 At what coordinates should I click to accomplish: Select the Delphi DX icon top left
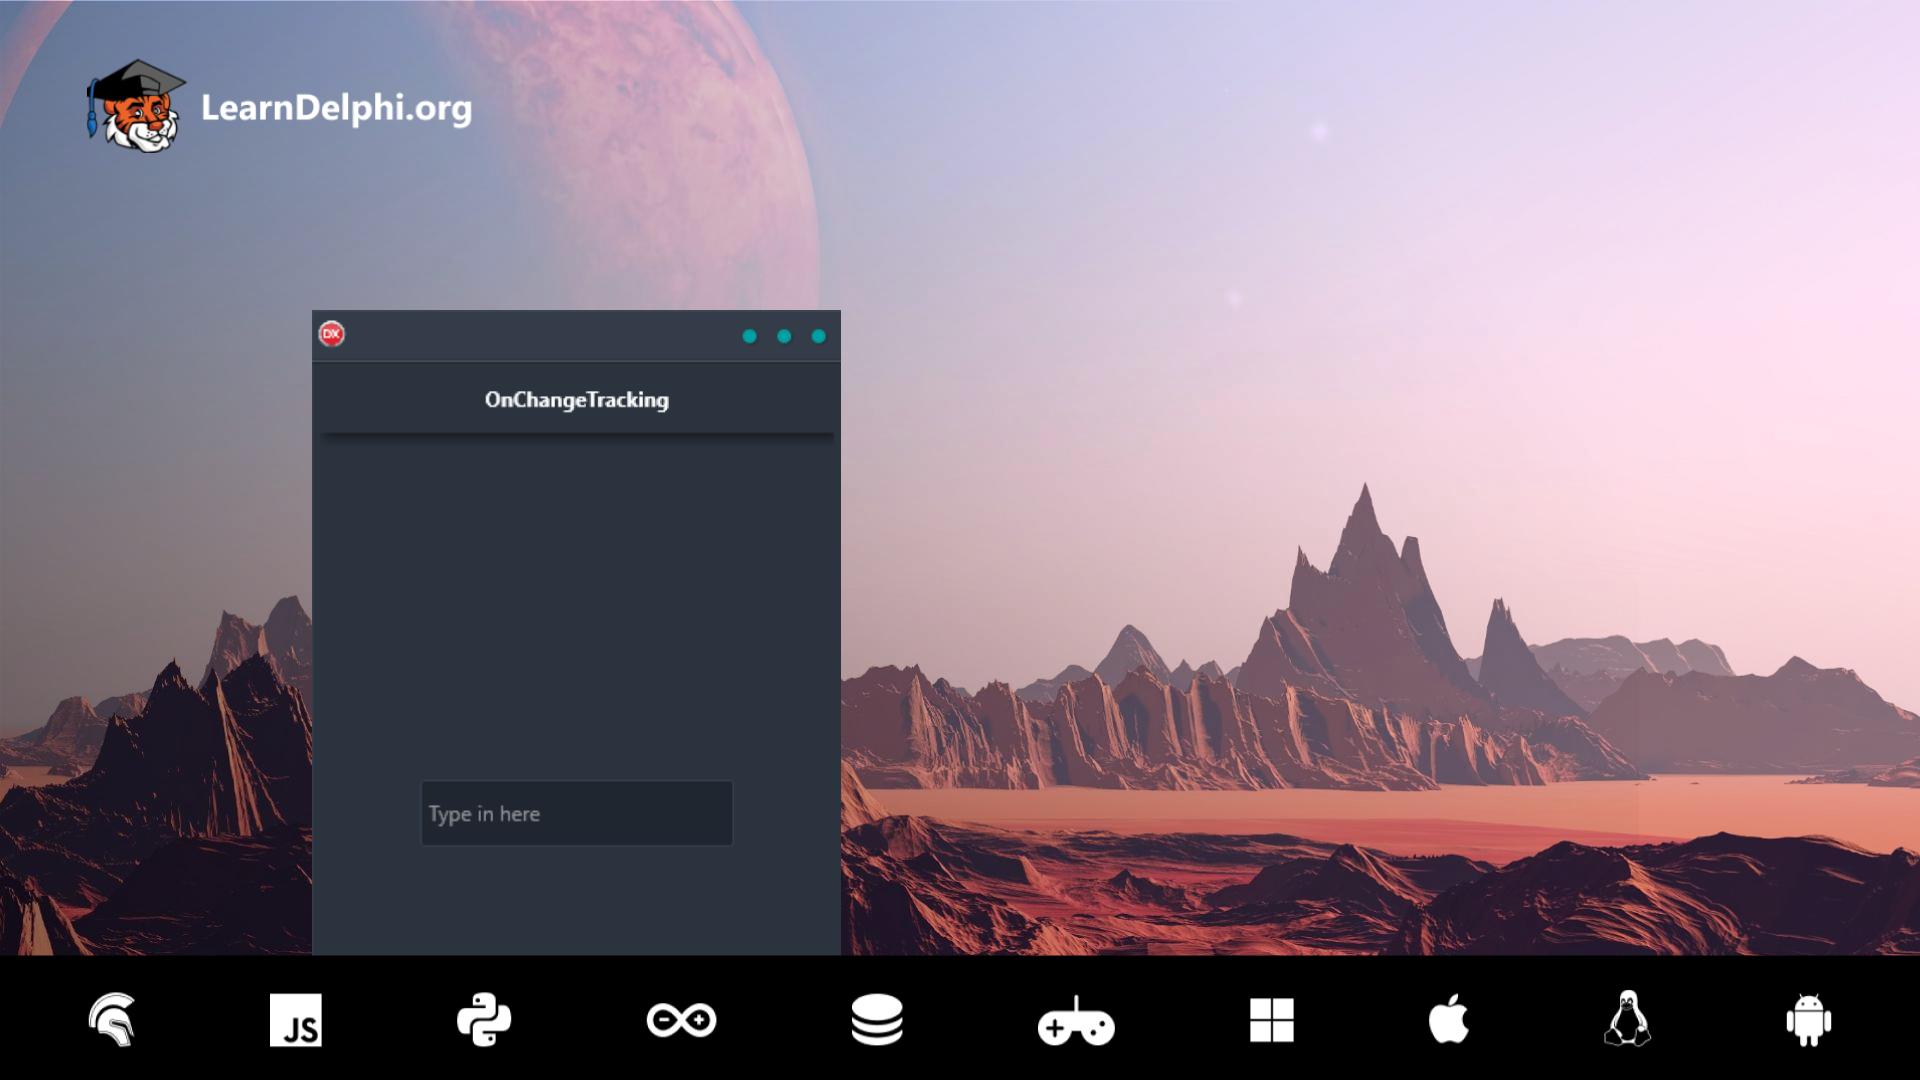coord(332,332)
